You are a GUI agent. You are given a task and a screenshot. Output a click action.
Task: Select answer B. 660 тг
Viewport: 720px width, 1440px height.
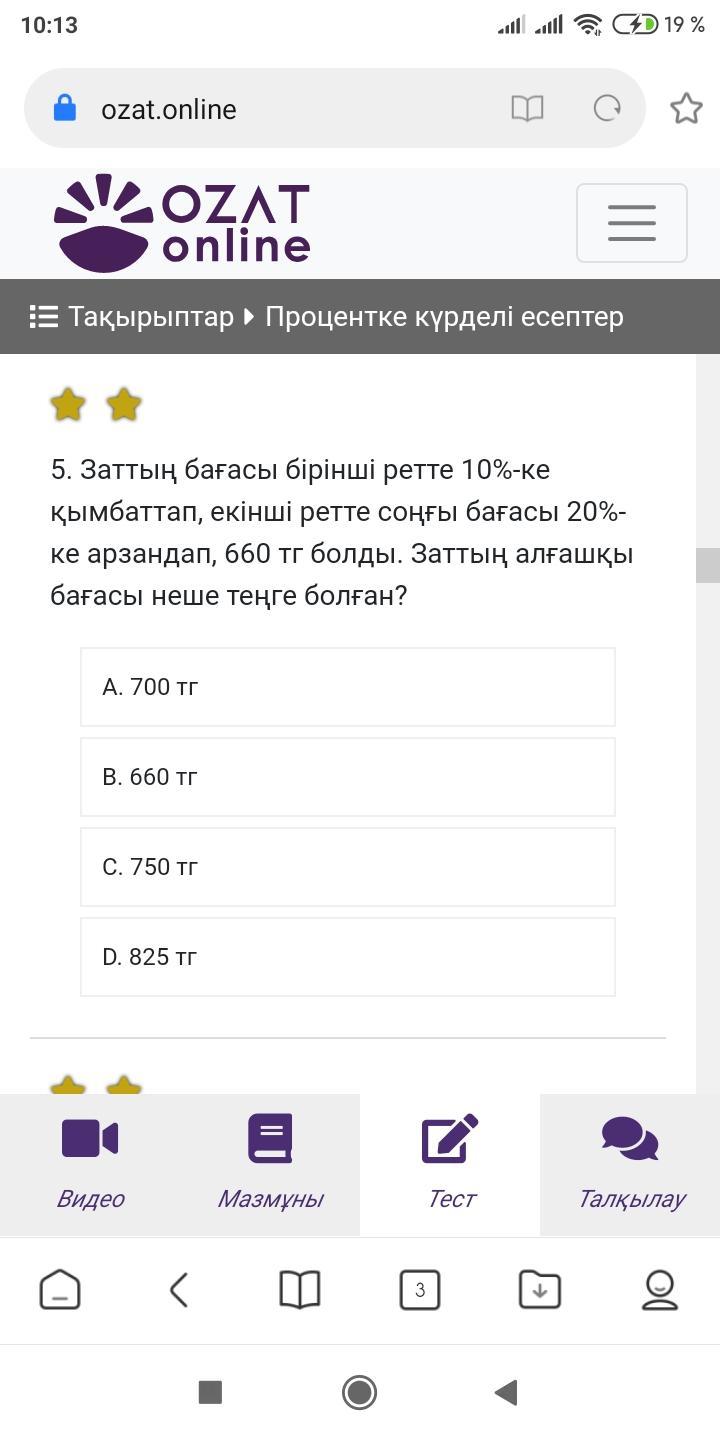point(347,777)
